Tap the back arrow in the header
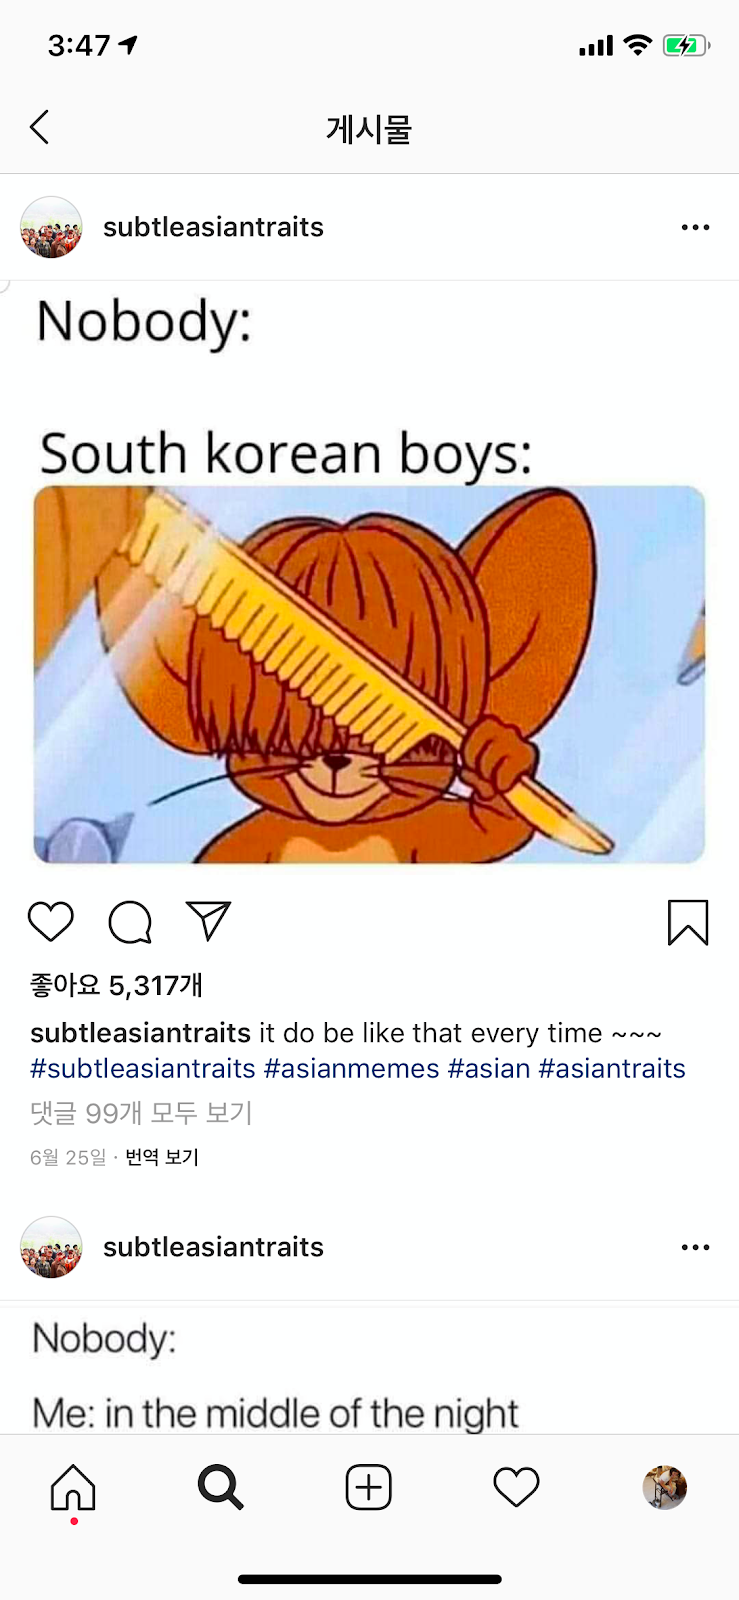 [x=39, y=127]
